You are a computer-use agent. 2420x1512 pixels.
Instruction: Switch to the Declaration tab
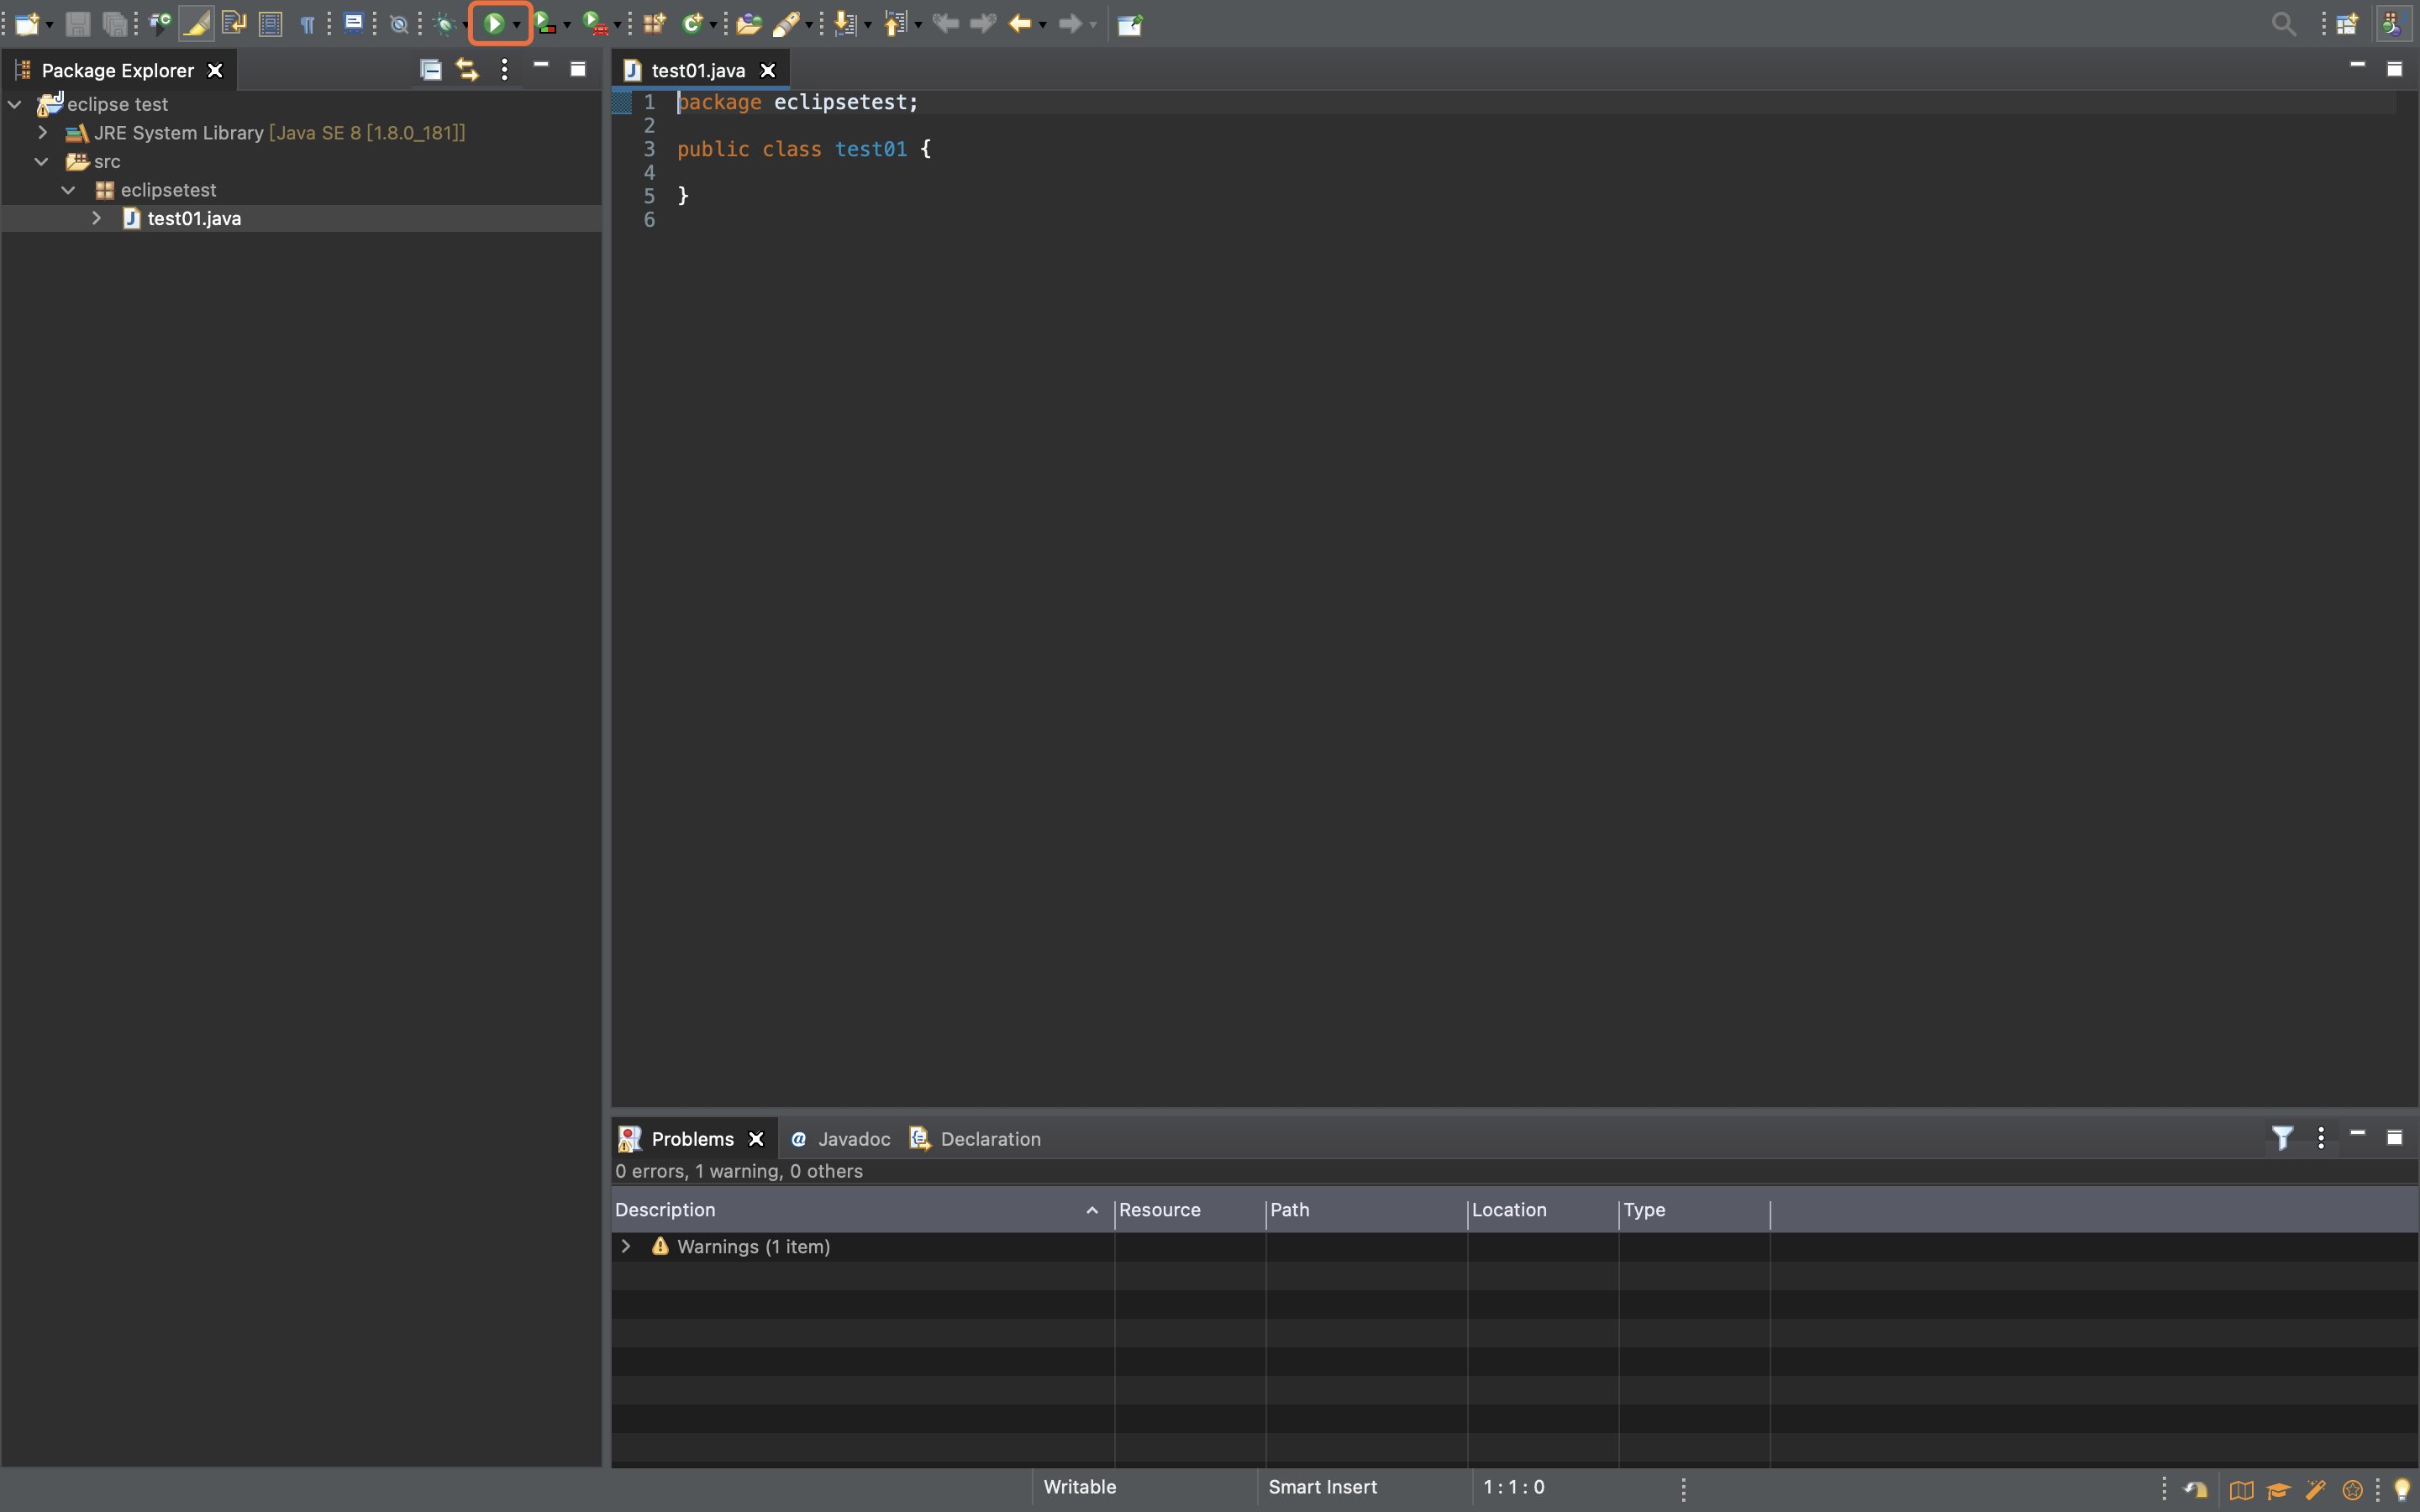[989, 1139]
